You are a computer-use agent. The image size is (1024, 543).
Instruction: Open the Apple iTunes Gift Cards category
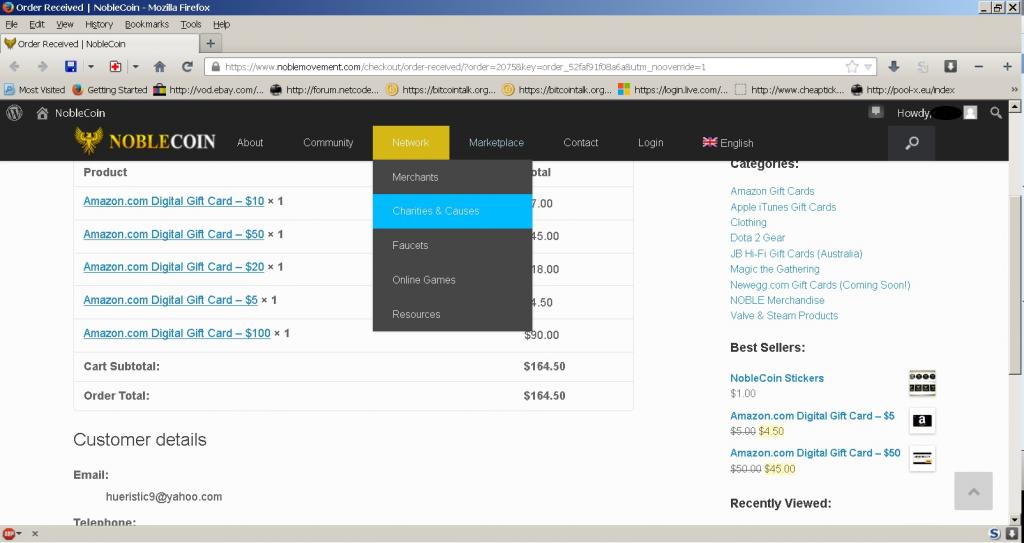[783, 207]
